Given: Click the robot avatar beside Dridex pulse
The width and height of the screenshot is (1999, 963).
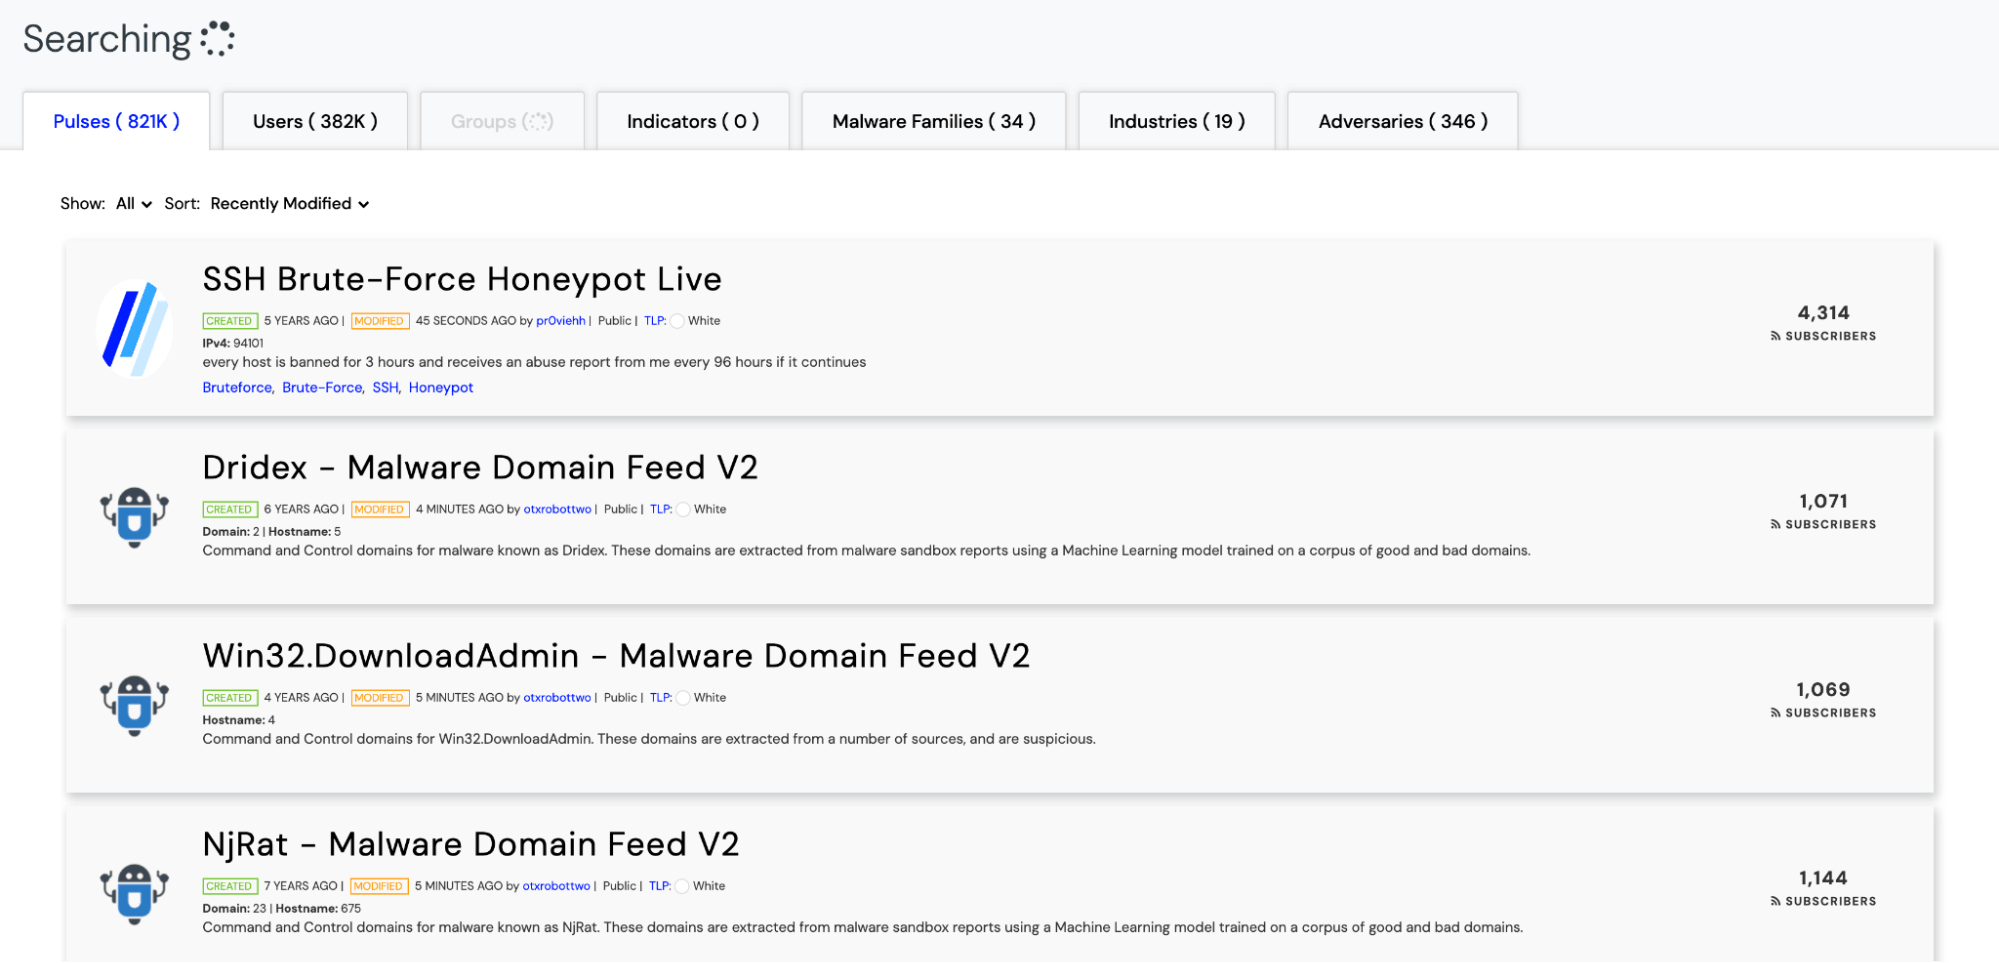Looking at the screenshot, I should [135, 517].
